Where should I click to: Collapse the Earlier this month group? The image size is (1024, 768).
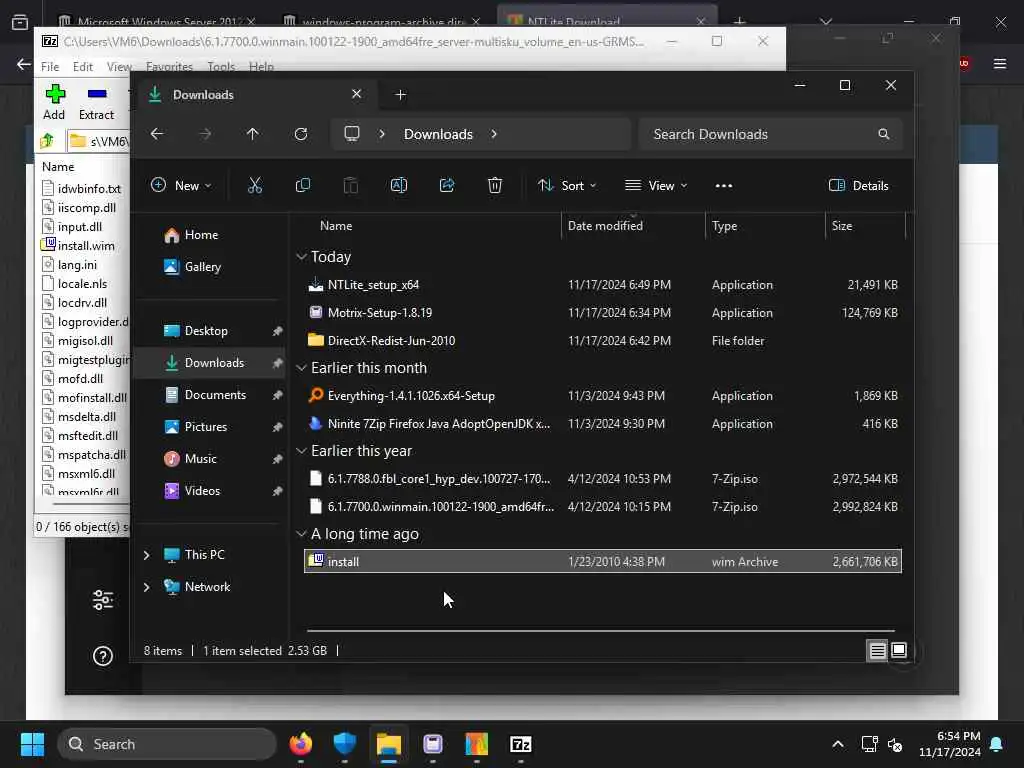pos(301,368)
